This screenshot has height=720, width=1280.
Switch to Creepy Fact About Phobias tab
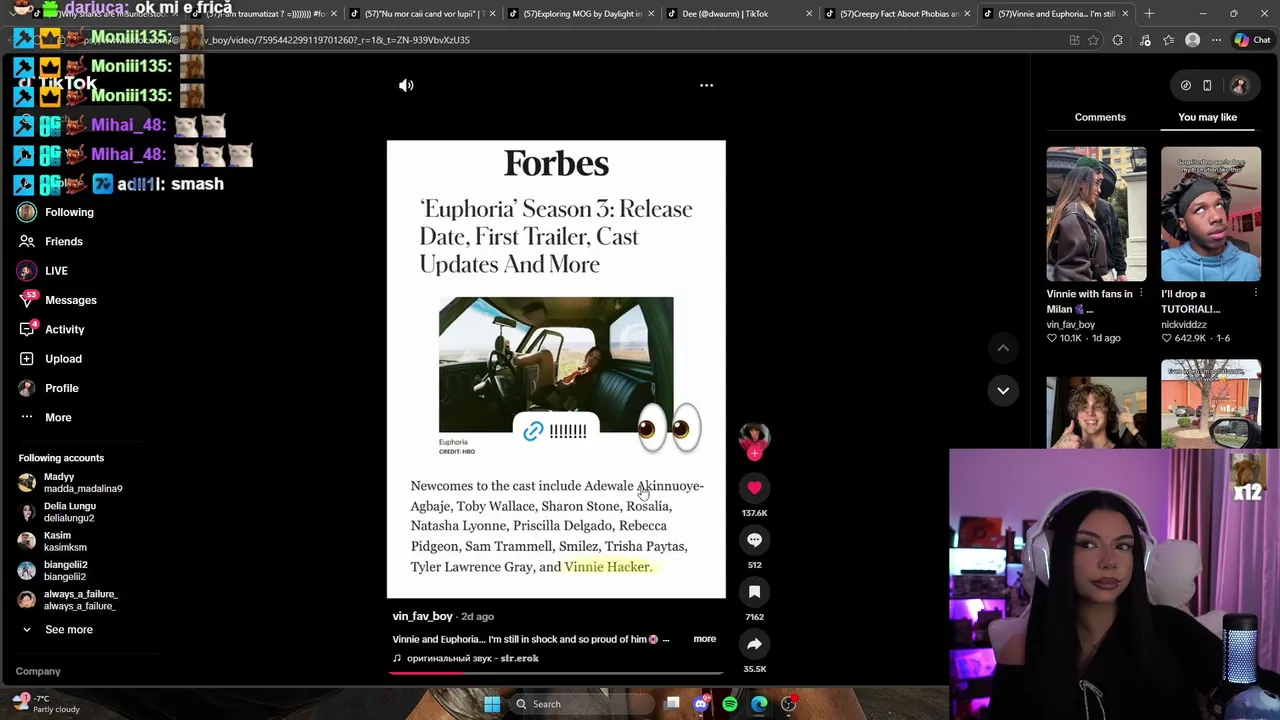click(x=898, y=14)
